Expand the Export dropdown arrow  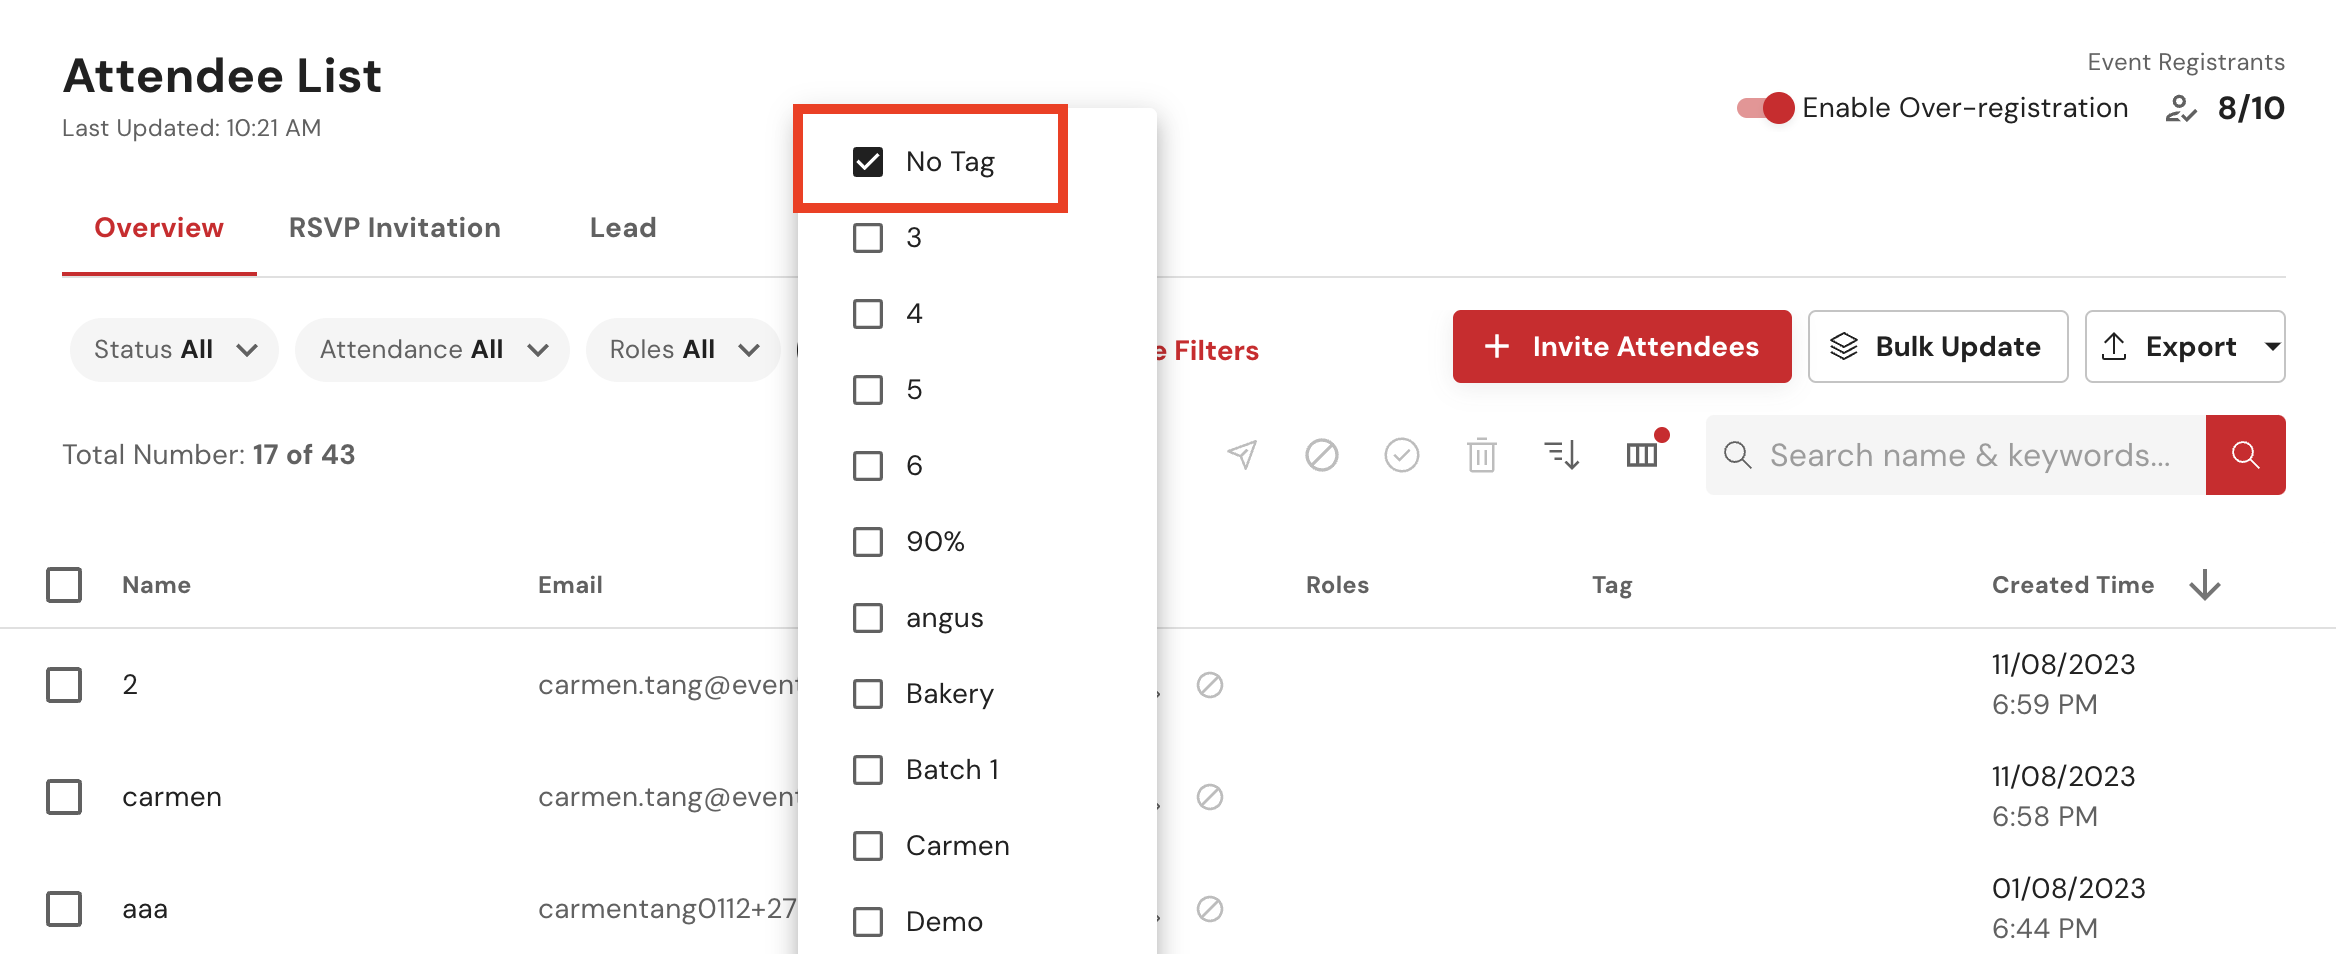click(x=2272, y=347)
